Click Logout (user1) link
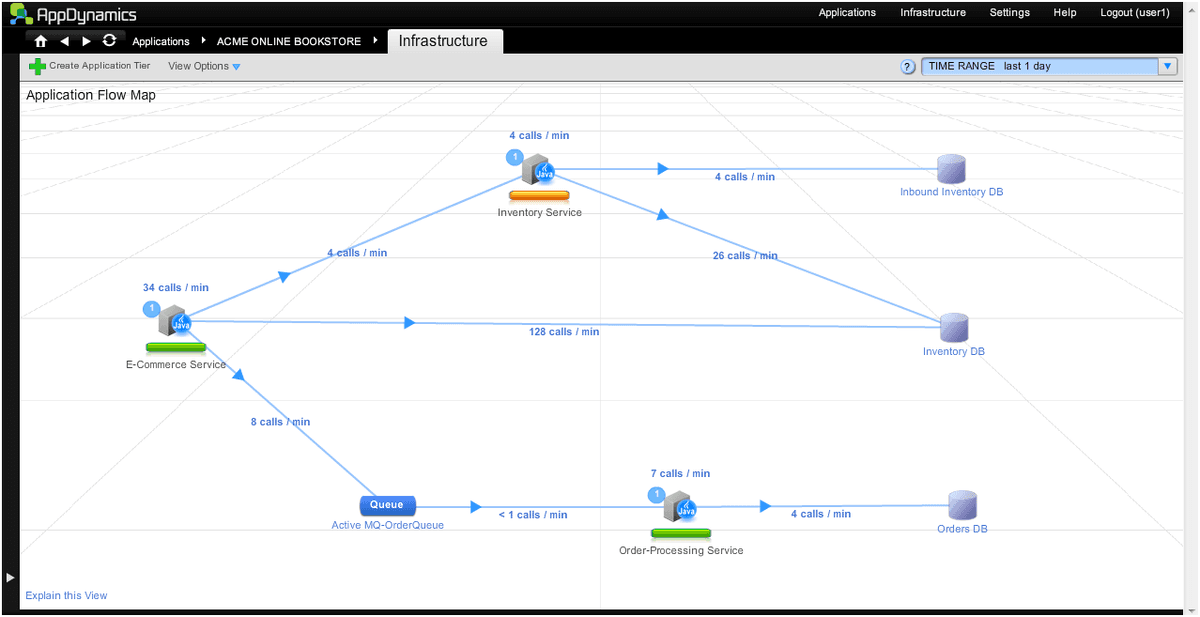 tap(1134, 13)
